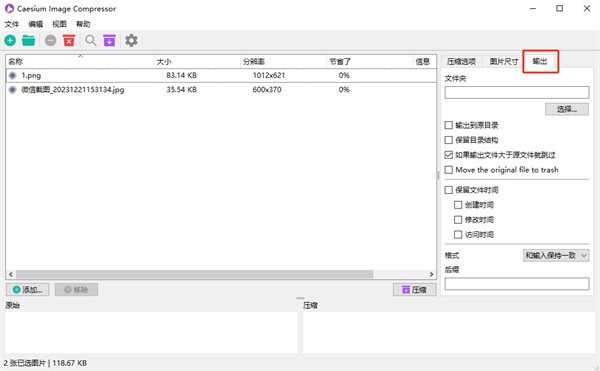Enable 输出到原目录 checkbox
Image resolution: width=600 pixels, height=371 pixels.
pyautogui.click(x=449, y=125)
